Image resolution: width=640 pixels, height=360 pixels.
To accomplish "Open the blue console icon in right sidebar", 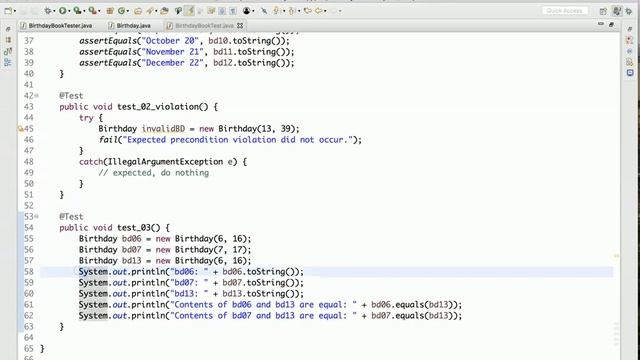I will pos(630,73).
